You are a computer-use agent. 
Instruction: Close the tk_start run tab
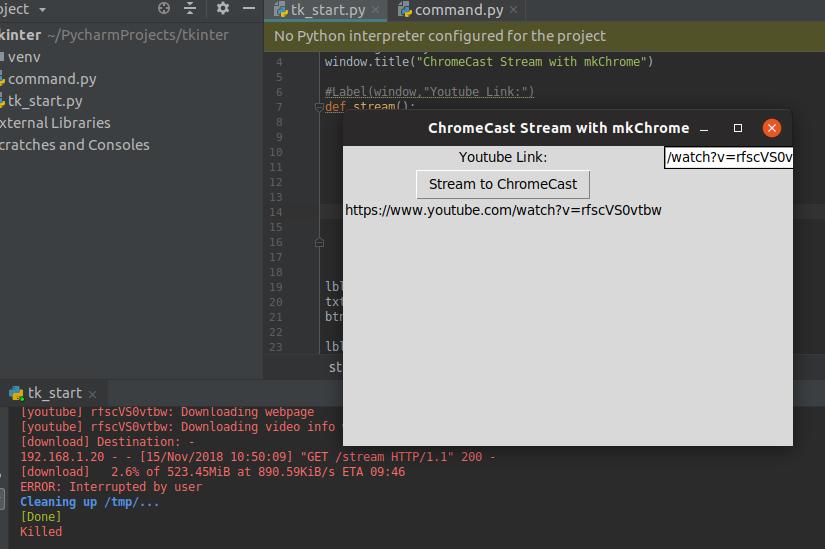[93, 394]
